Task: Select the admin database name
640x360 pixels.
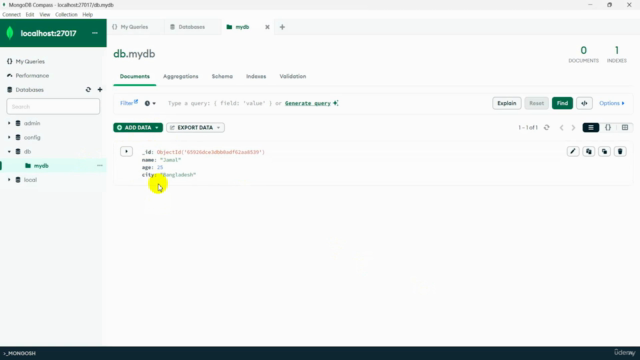Action: 32,123
